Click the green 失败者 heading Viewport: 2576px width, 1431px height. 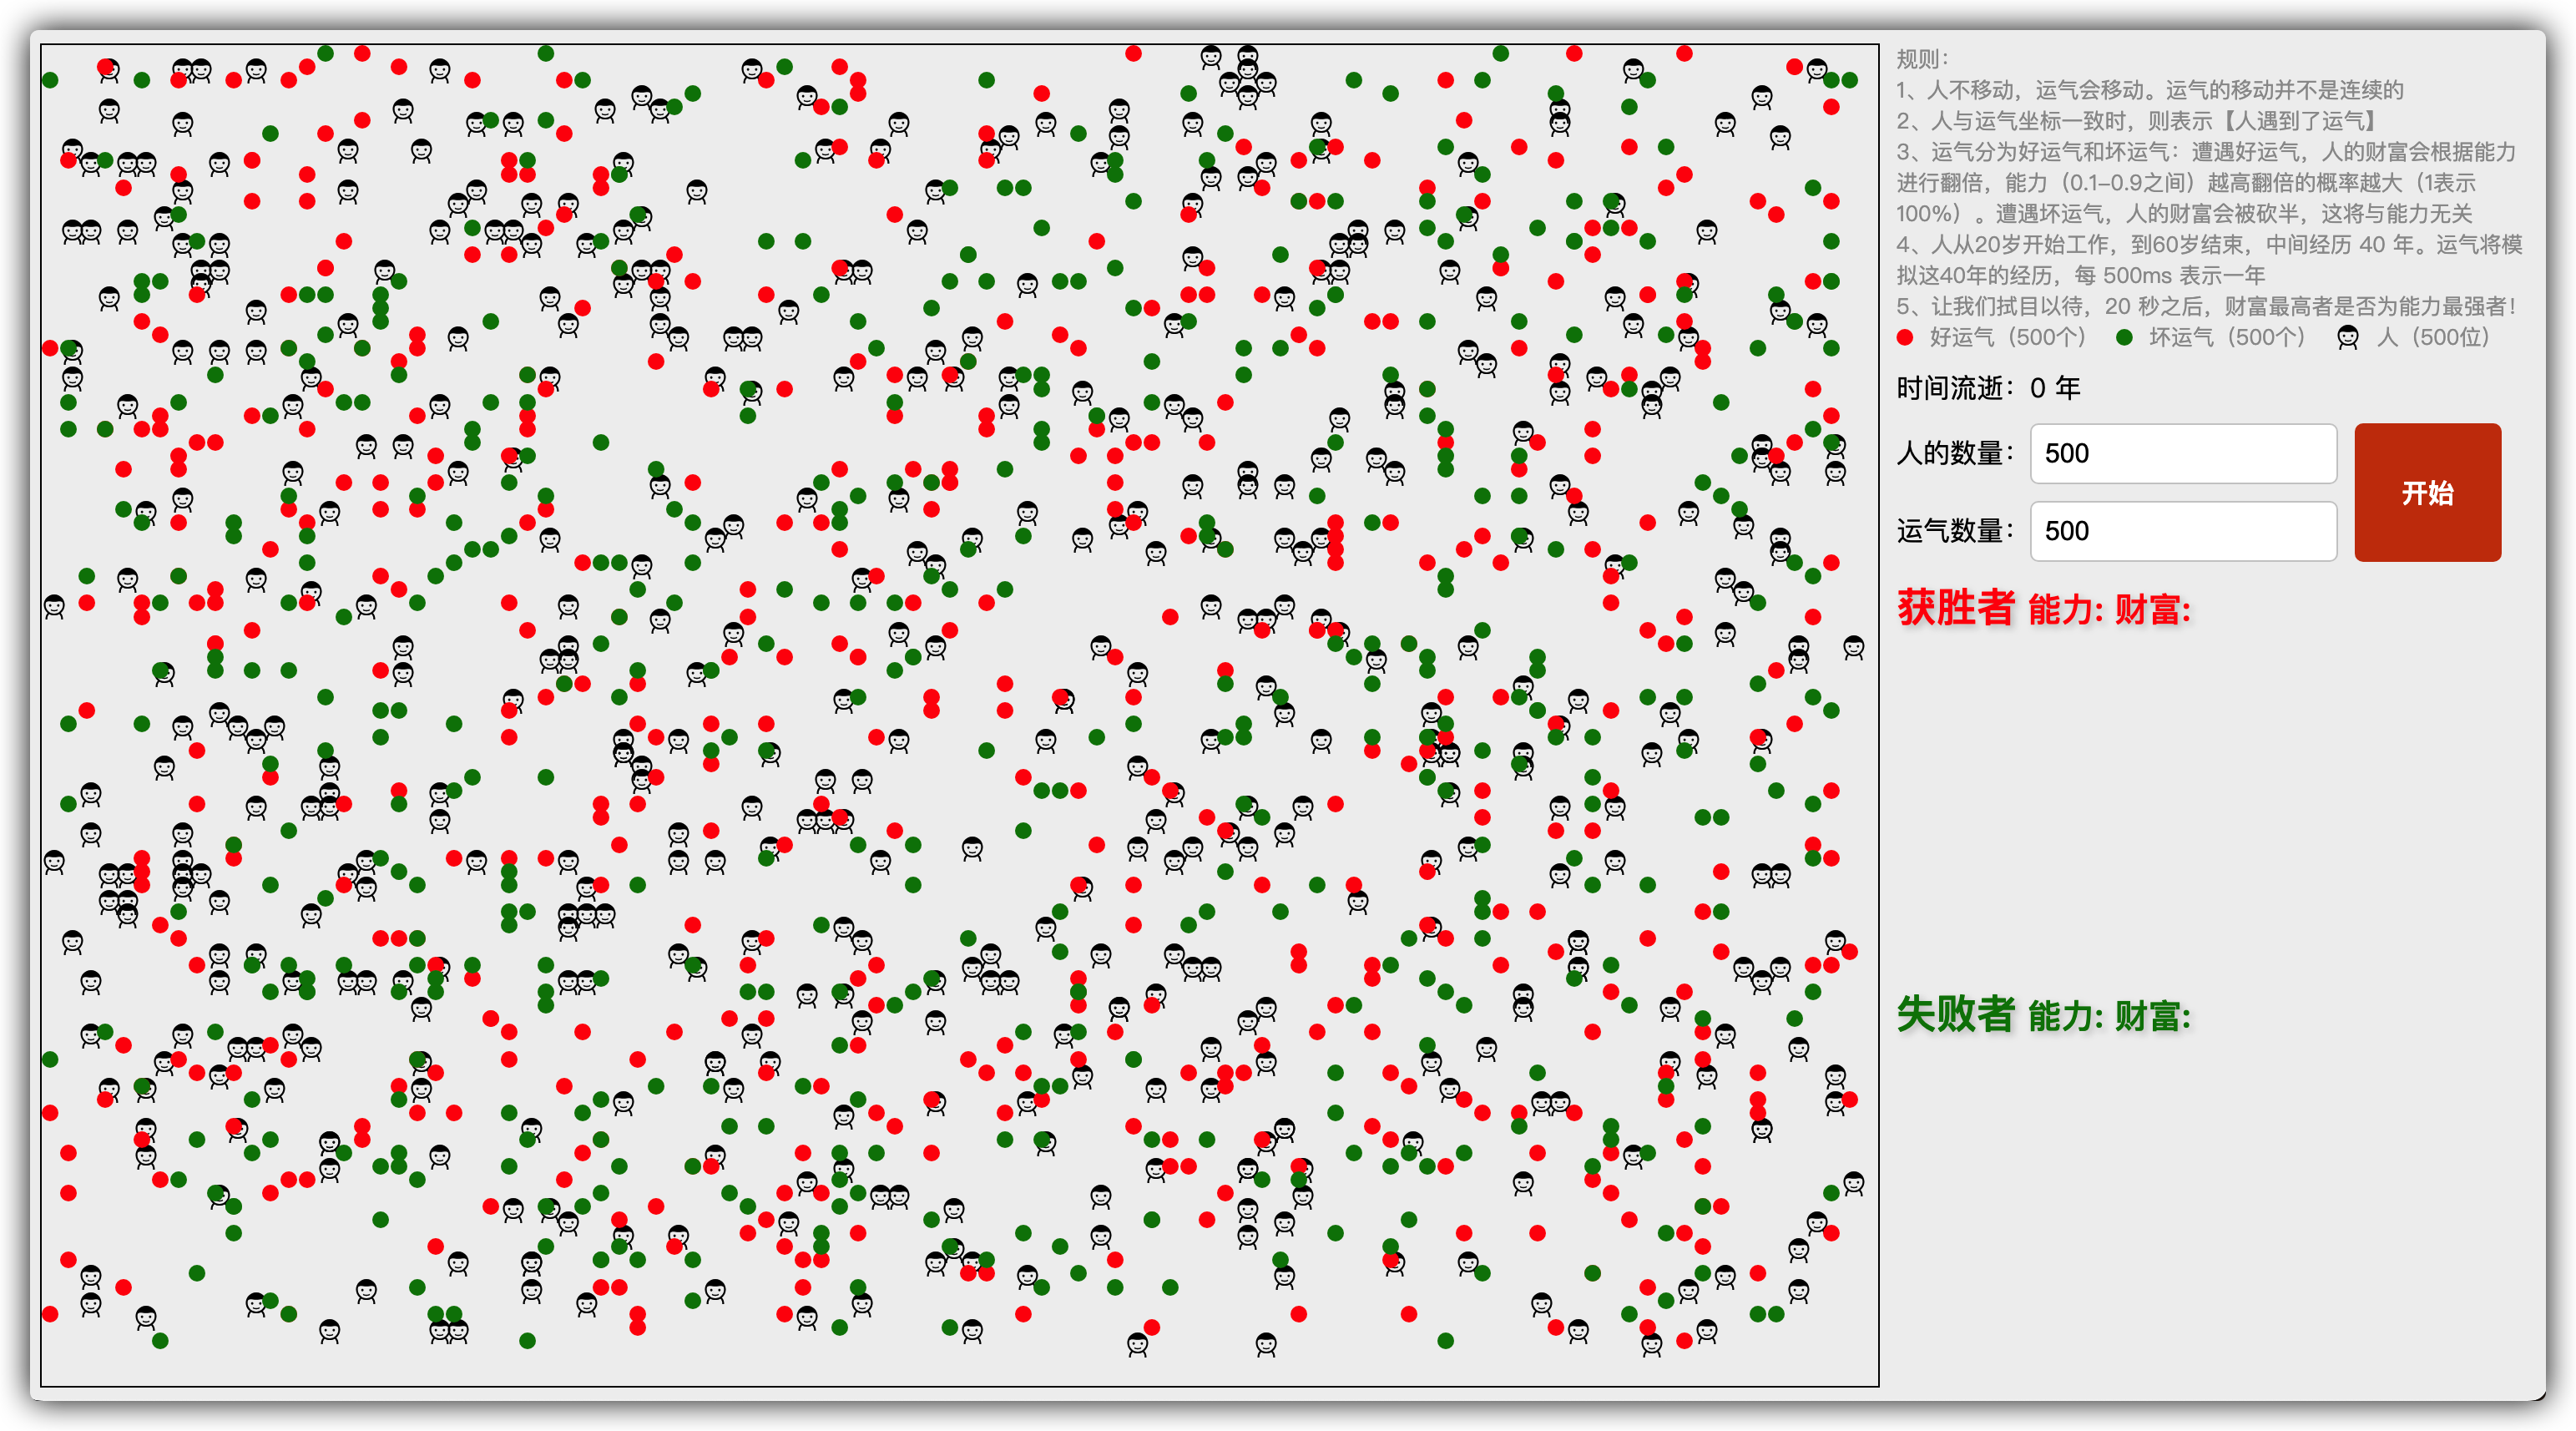tap(1955, 1014)
